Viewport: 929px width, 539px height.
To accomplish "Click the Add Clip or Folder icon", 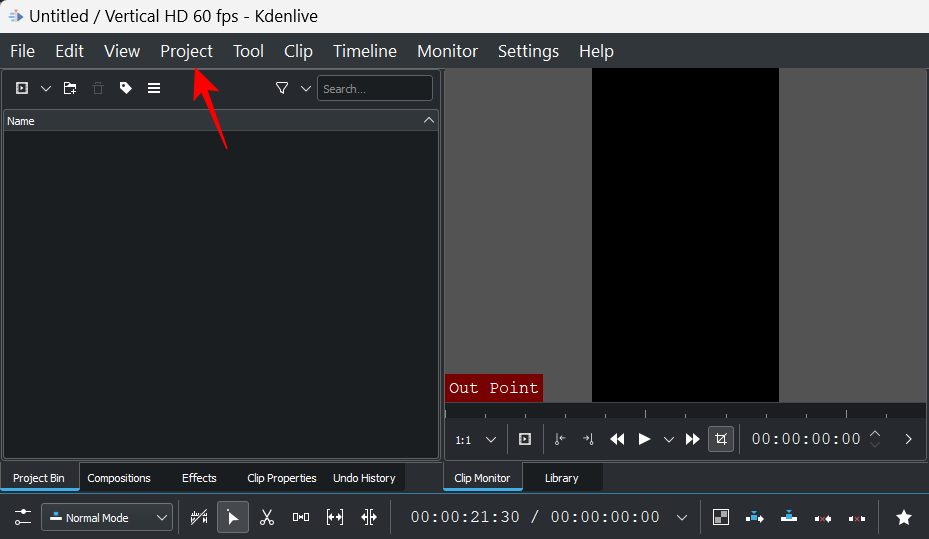I will [x=22, y=88].
